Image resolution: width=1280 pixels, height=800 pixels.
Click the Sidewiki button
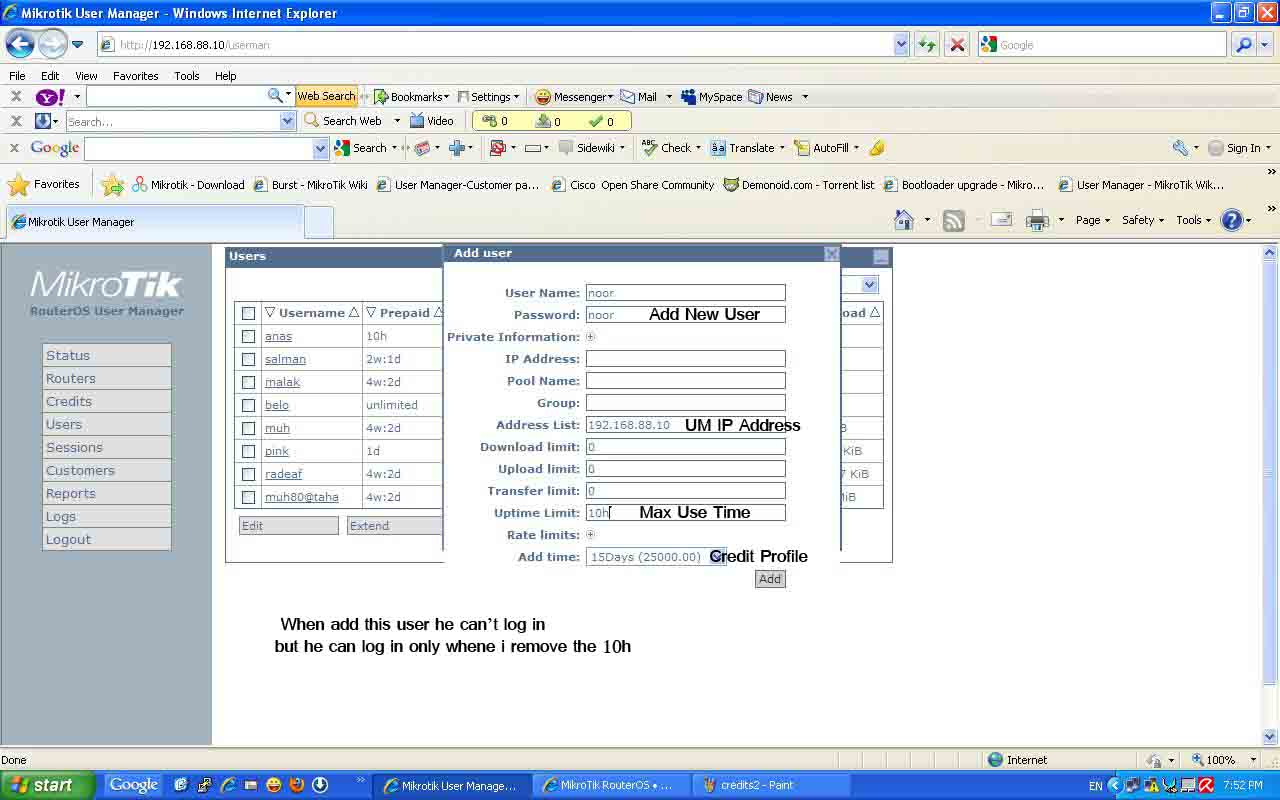click(587, 148)
